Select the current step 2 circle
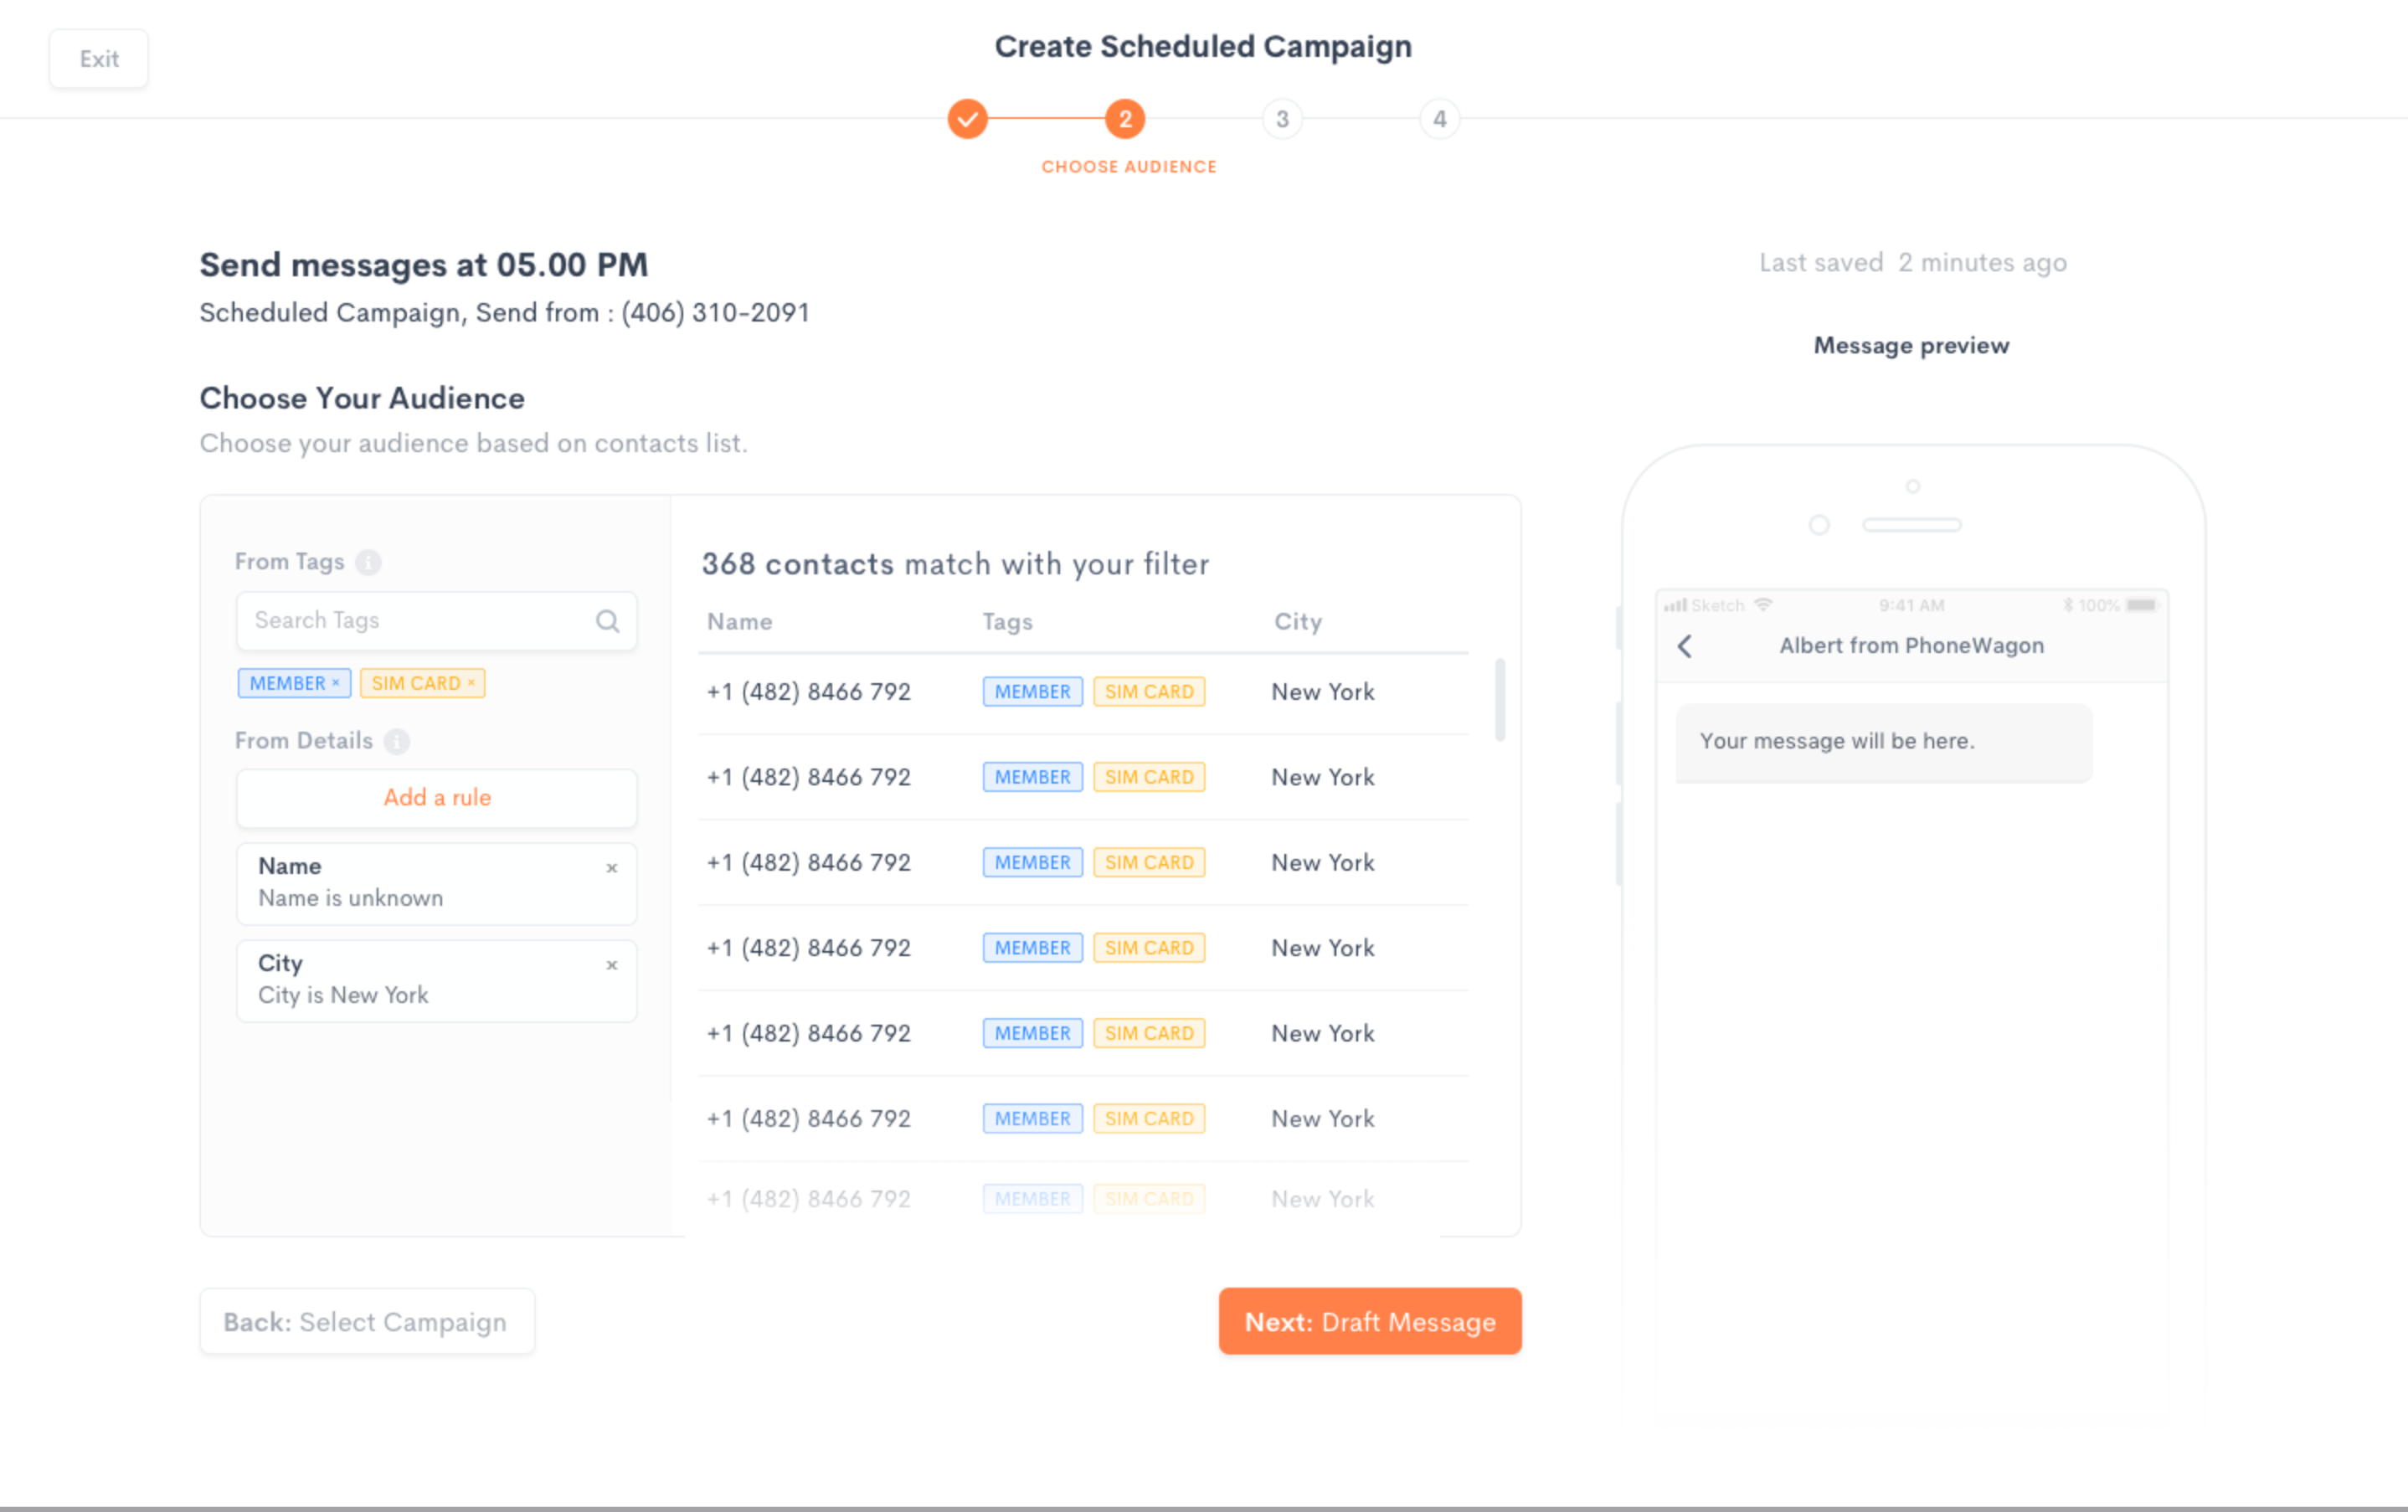Viewport: 2408px width, 1512px height. (x=1125, y=119)
